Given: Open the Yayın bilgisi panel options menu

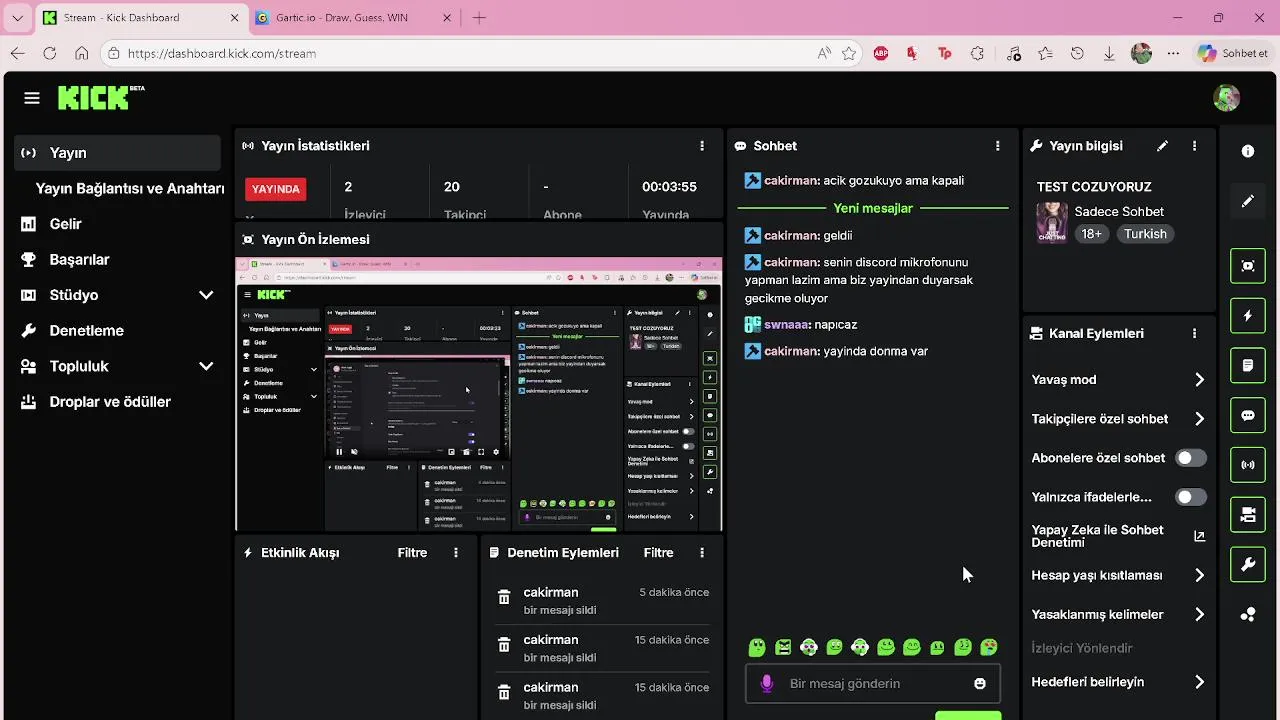Looking at the screenshot, I should point(1194,146).
